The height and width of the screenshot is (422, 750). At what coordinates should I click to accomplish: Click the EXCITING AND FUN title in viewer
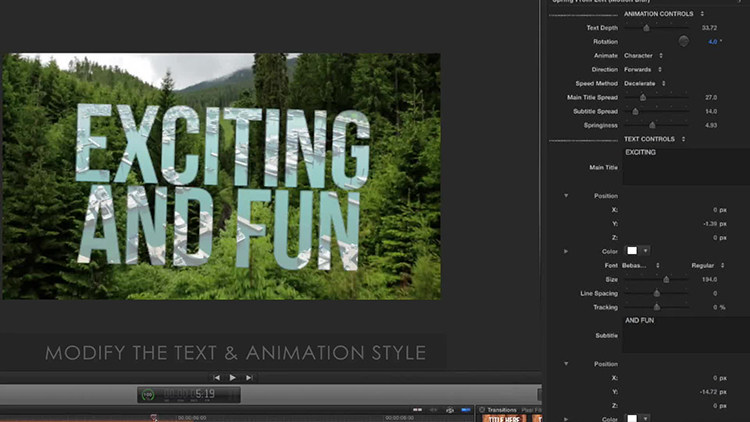click(x=223, y=186)
